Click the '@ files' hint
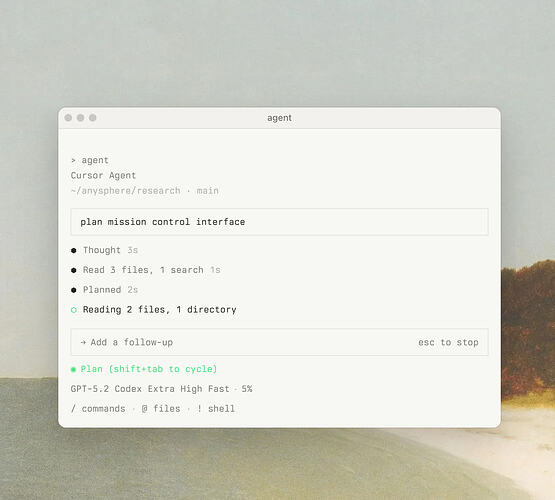 161,409
